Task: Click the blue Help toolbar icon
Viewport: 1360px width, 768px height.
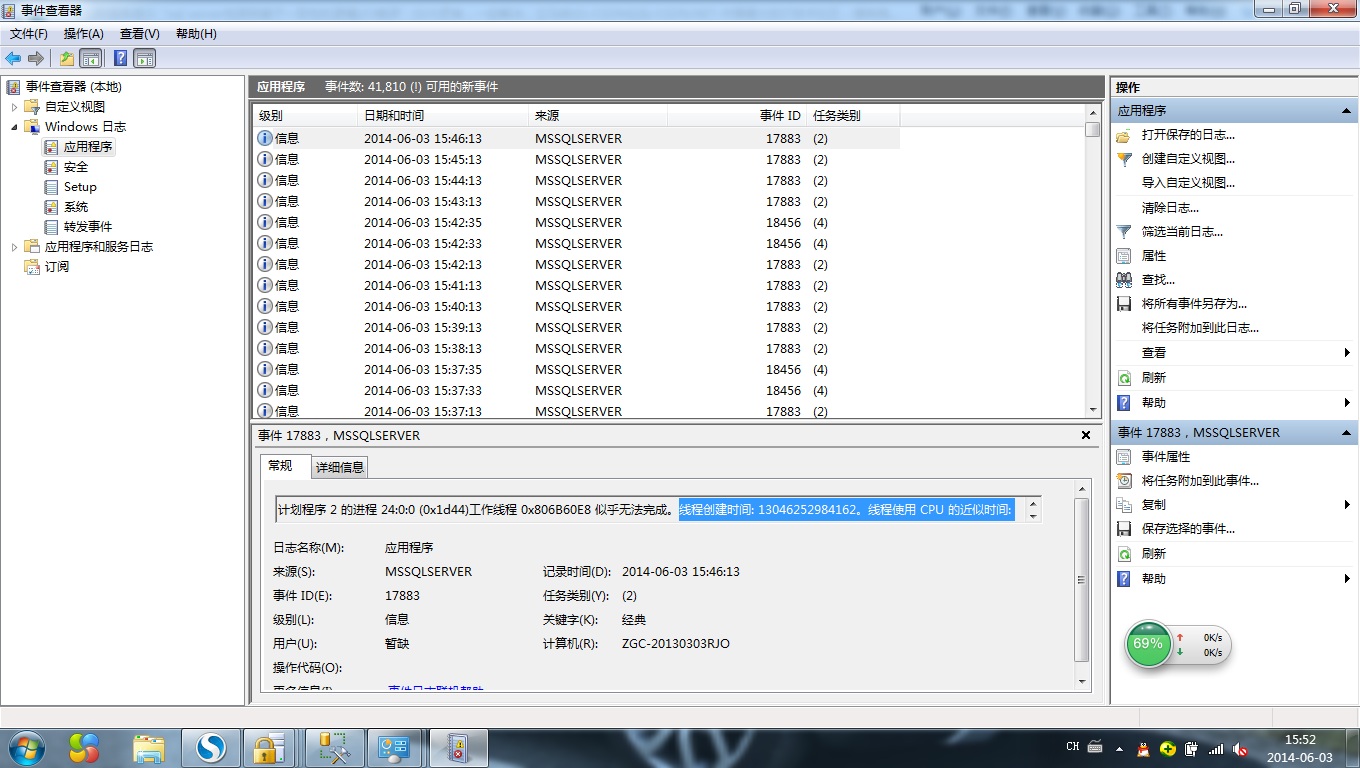Action: [x=120, y=58]
